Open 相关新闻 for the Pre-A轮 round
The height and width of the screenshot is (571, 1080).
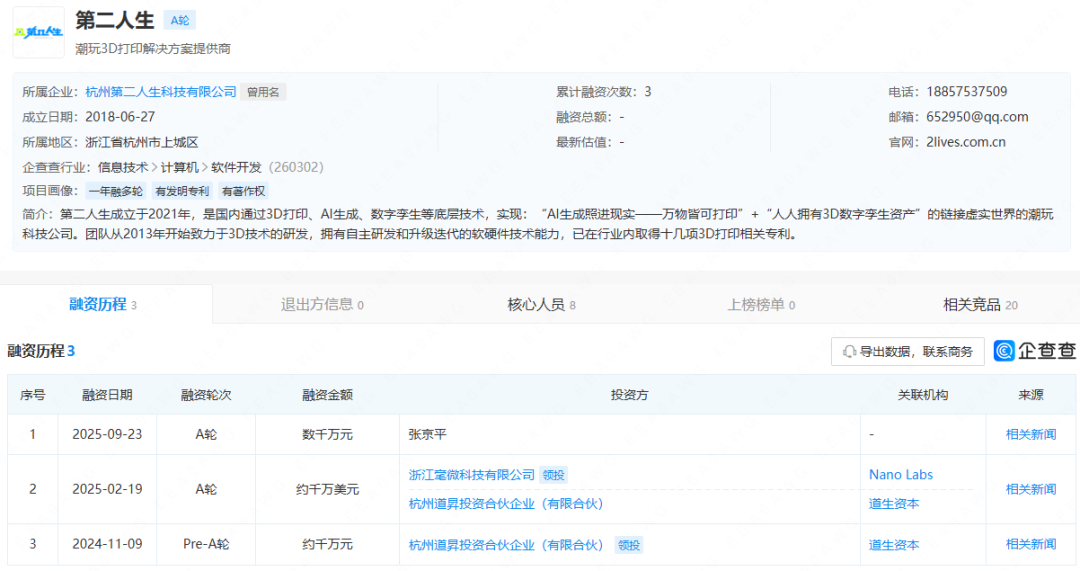[x=1031, y=545]
